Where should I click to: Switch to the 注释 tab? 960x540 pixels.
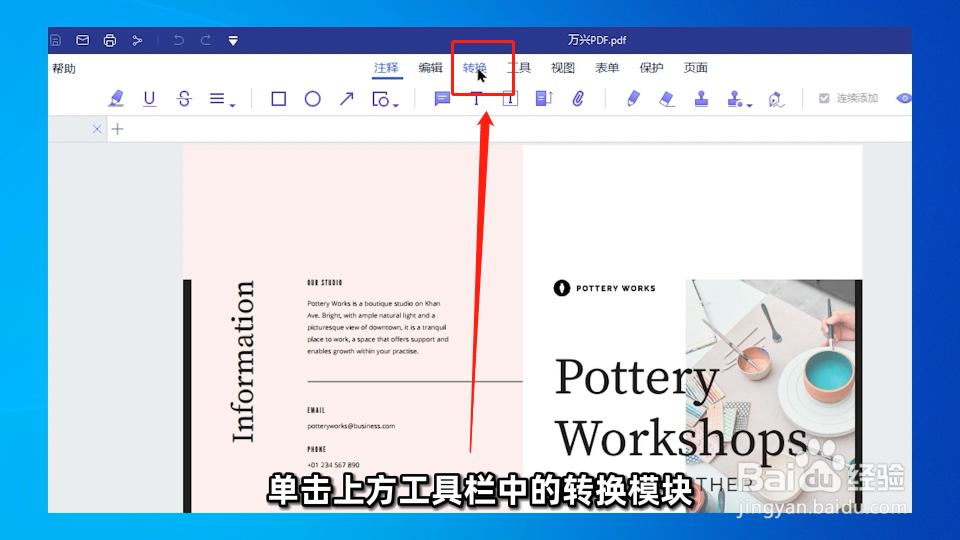(x=386, y=68)
